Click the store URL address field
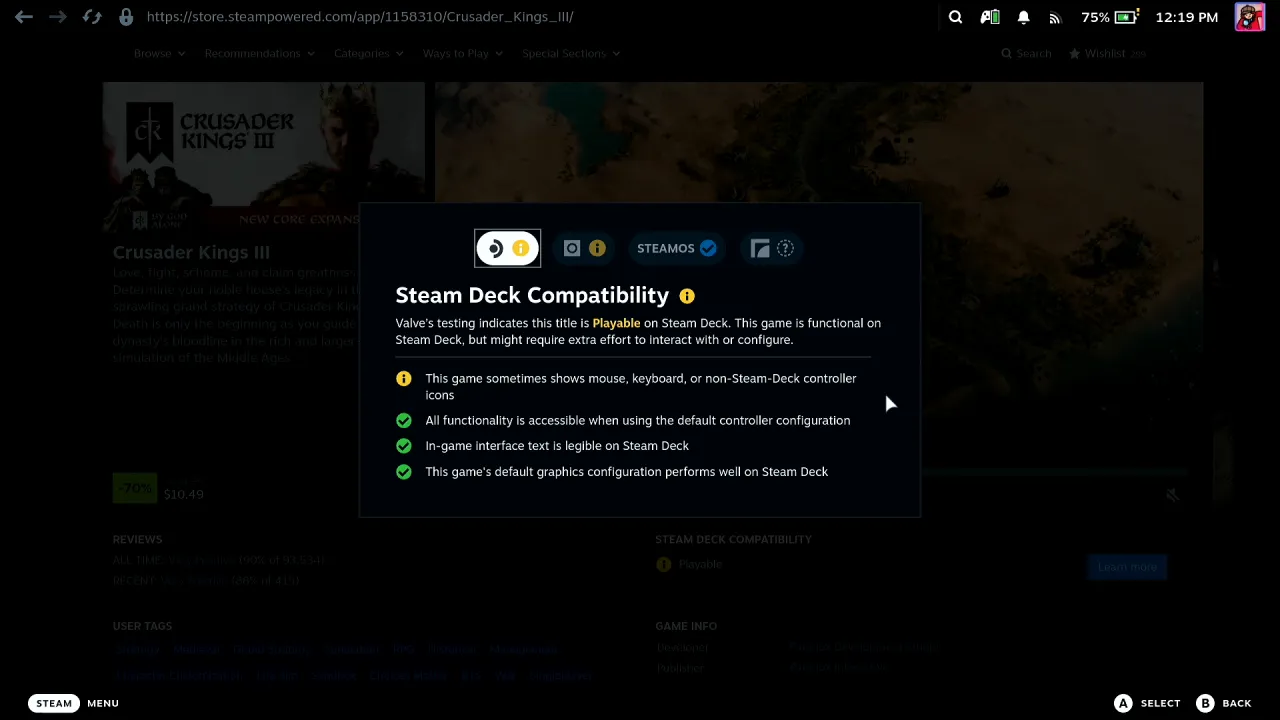Viewport: 1280px width, 720px height. pos(360,17)
